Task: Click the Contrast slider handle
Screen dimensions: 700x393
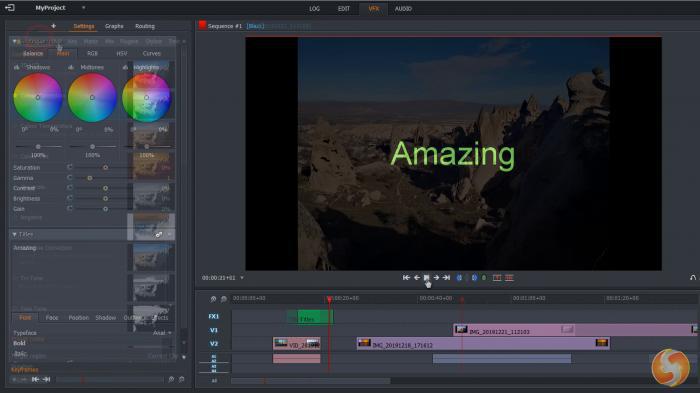Action: click(105, 188)
